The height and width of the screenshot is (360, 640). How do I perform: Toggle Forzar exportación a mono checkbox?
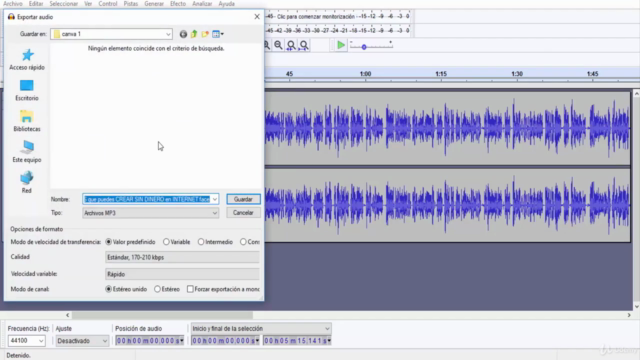pyautogui.click(x=190, y=289)
